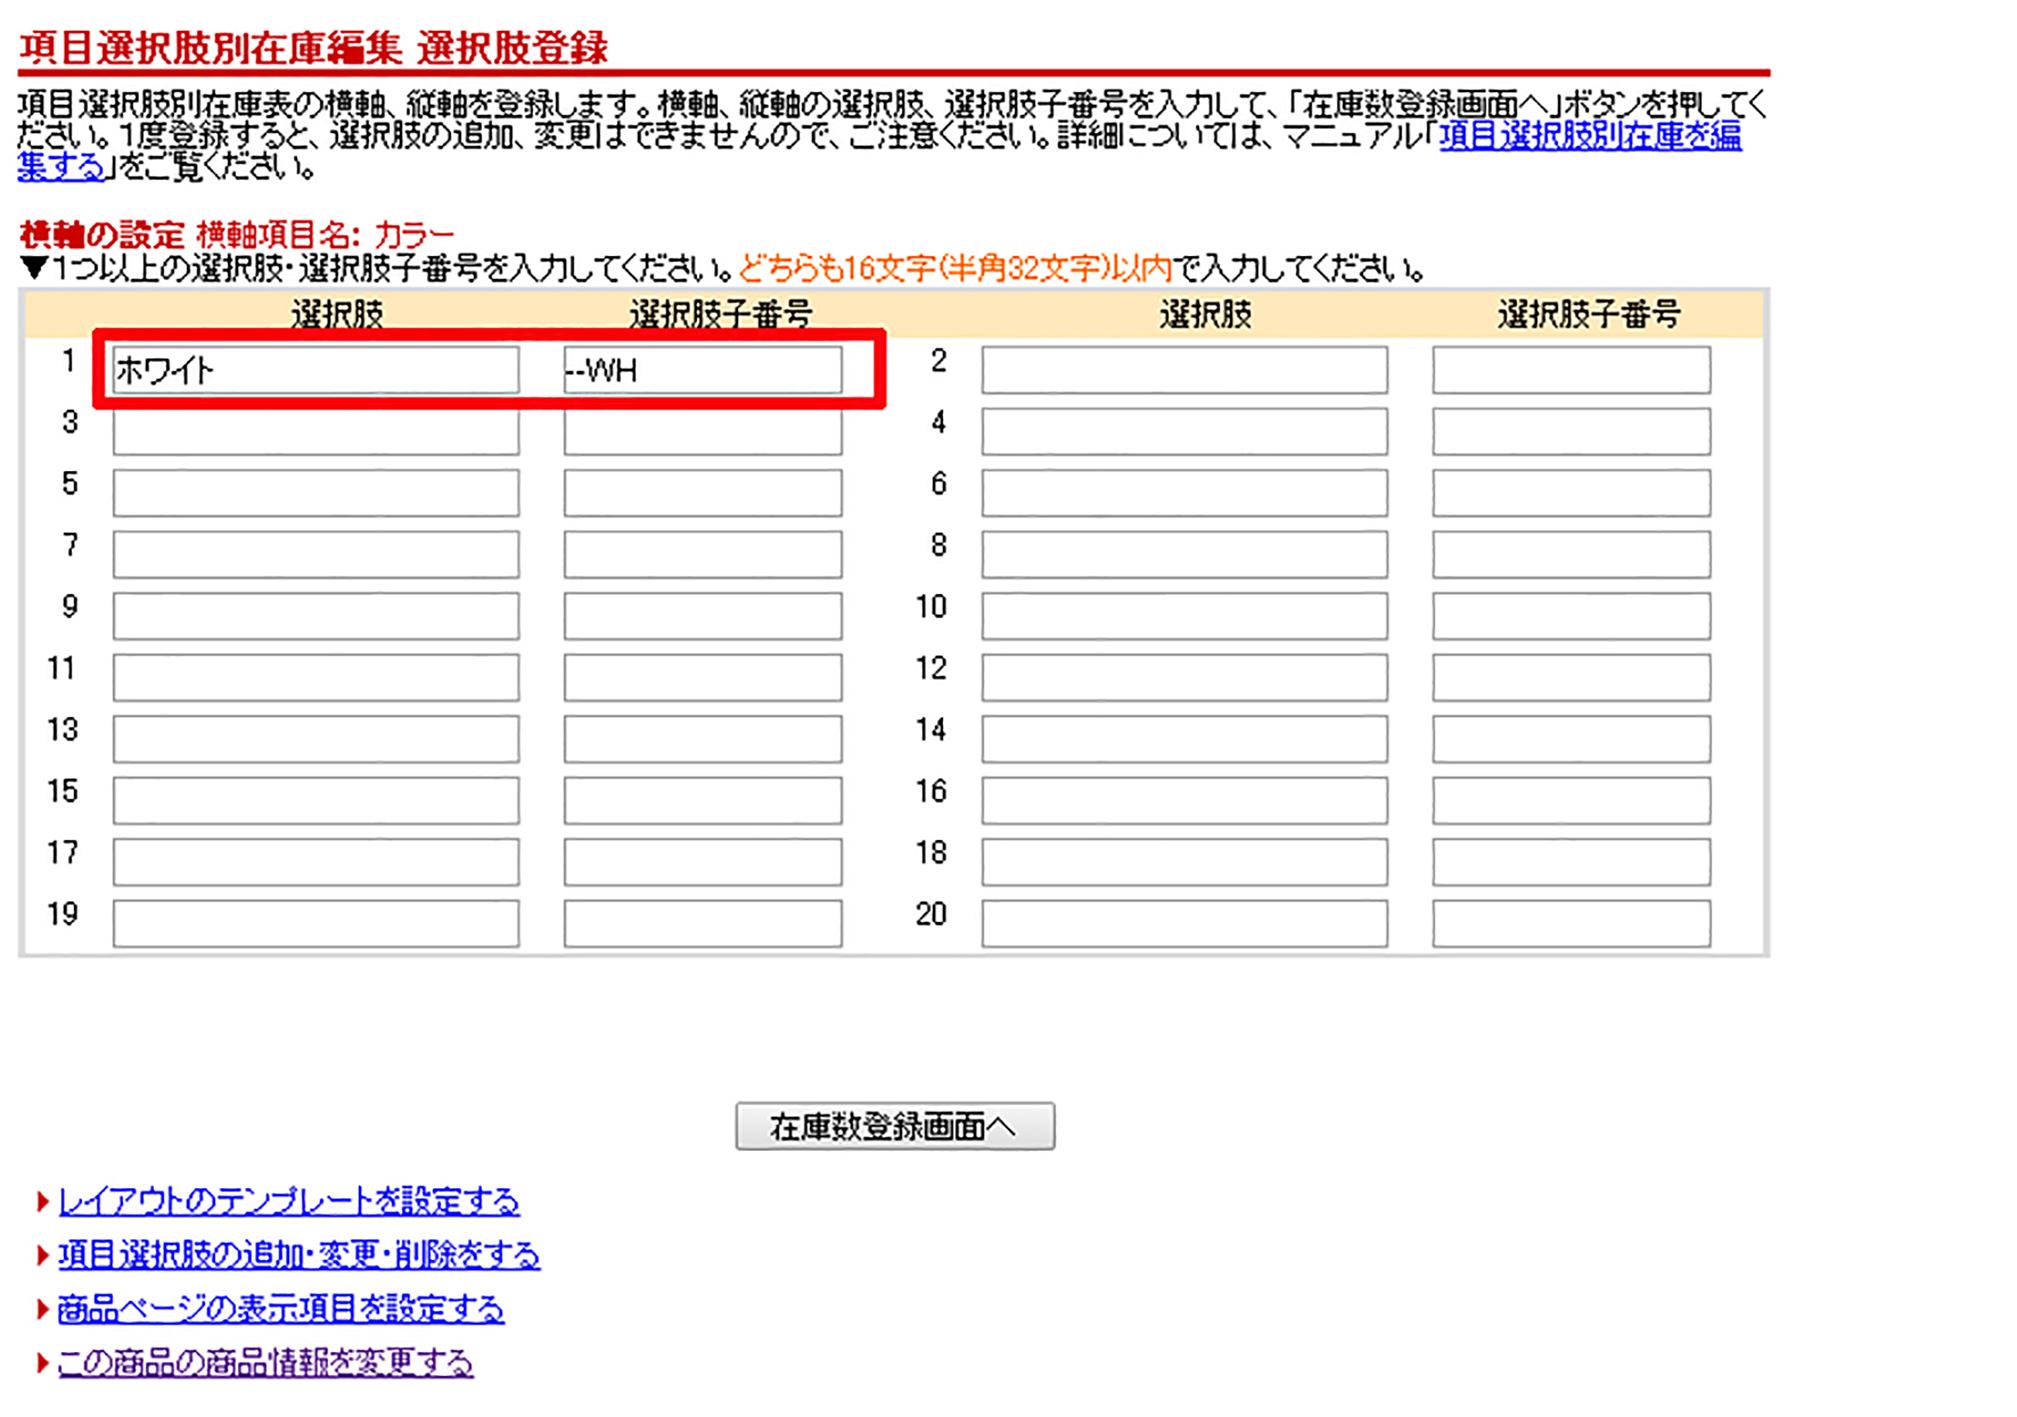Focus the row 6 選択肢 input field

[x=1185, y=493]
